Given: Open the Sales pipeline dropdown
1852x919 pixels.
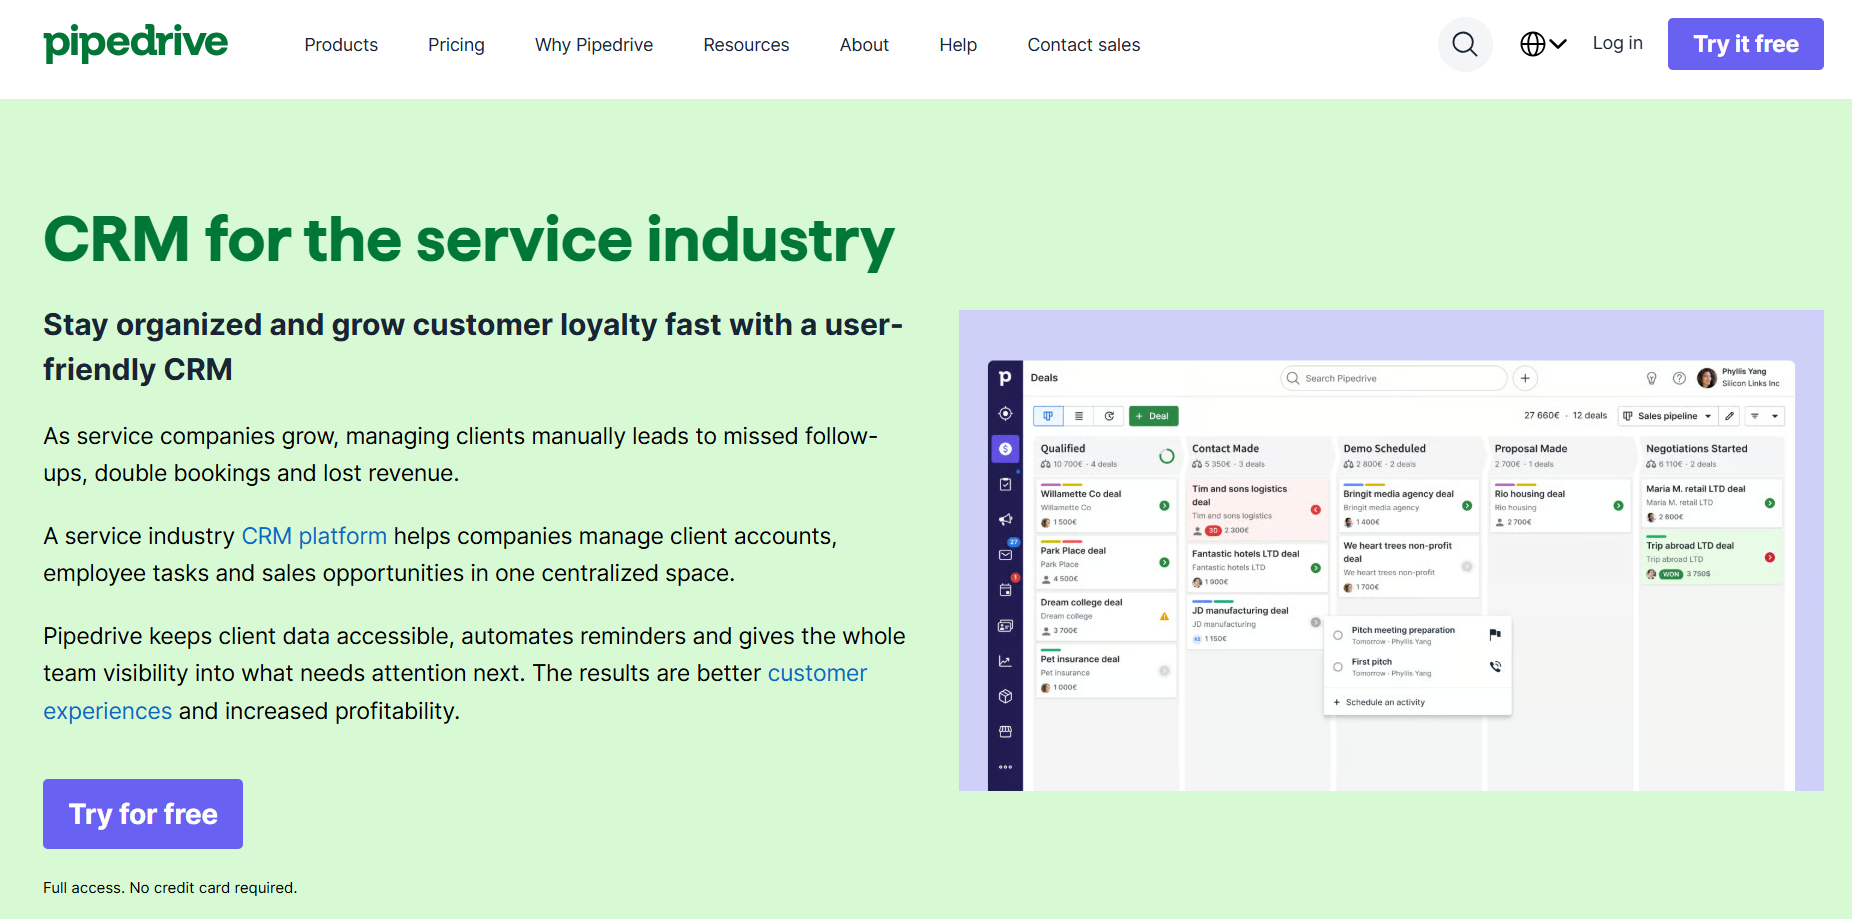Looking at the screenshot, I should pyautogui.click(x=1667, y=416).
